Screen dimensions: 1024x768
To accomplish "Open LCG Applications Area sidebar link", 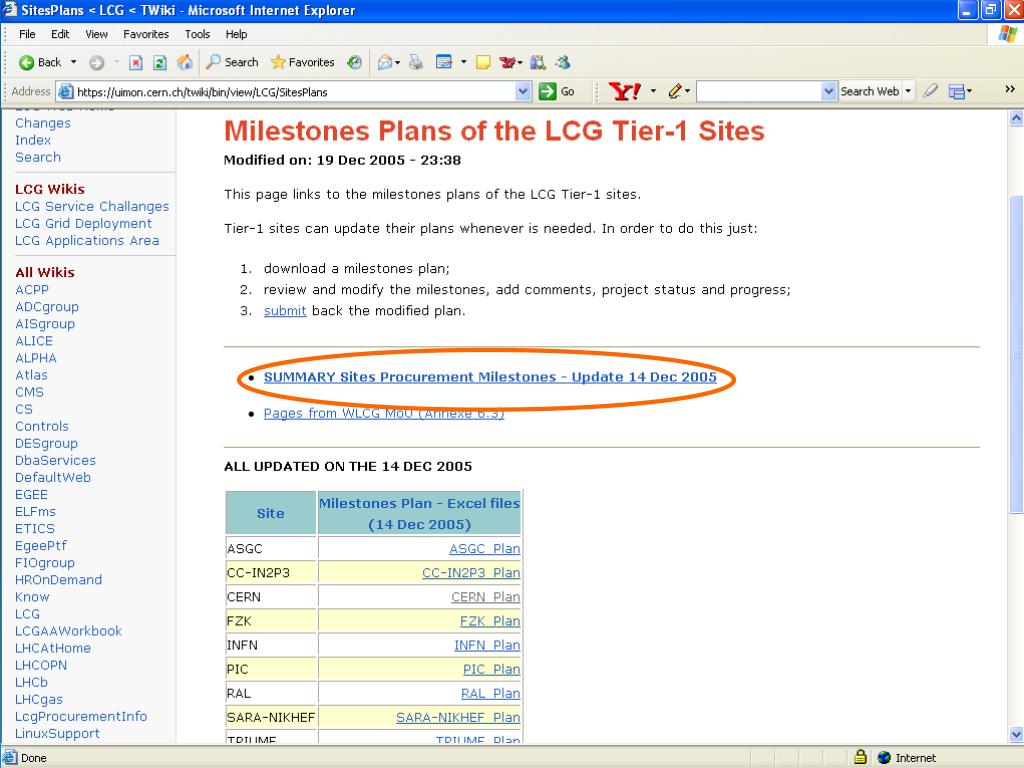I will click(87, 240).
